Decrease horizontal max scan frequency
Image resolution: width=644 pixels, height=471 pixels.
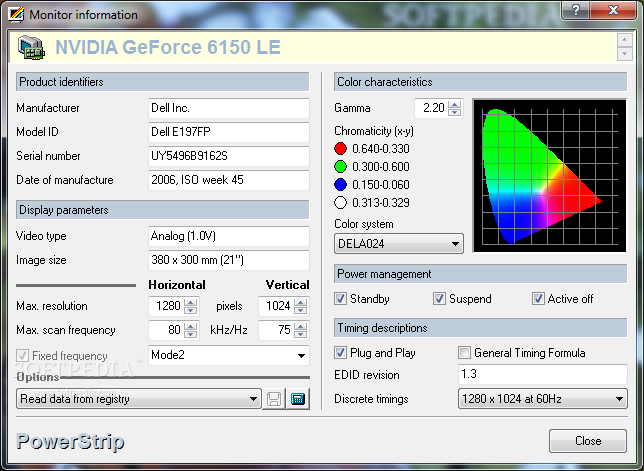(x=191, y=334)
